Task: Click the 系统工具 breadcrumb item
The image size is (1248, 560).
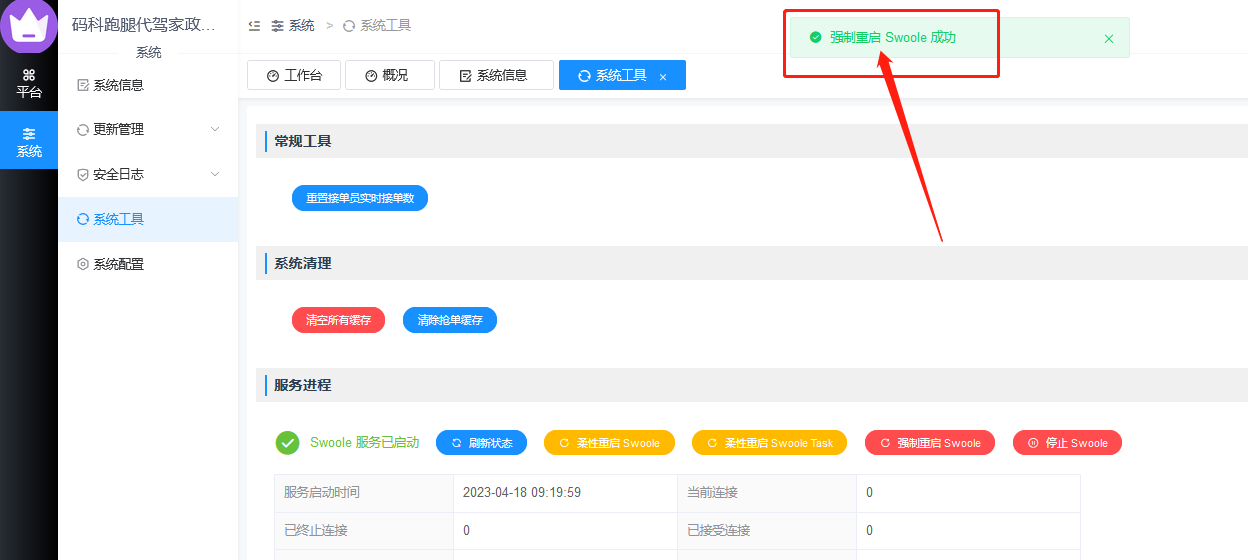Action: tap(377, 25)
